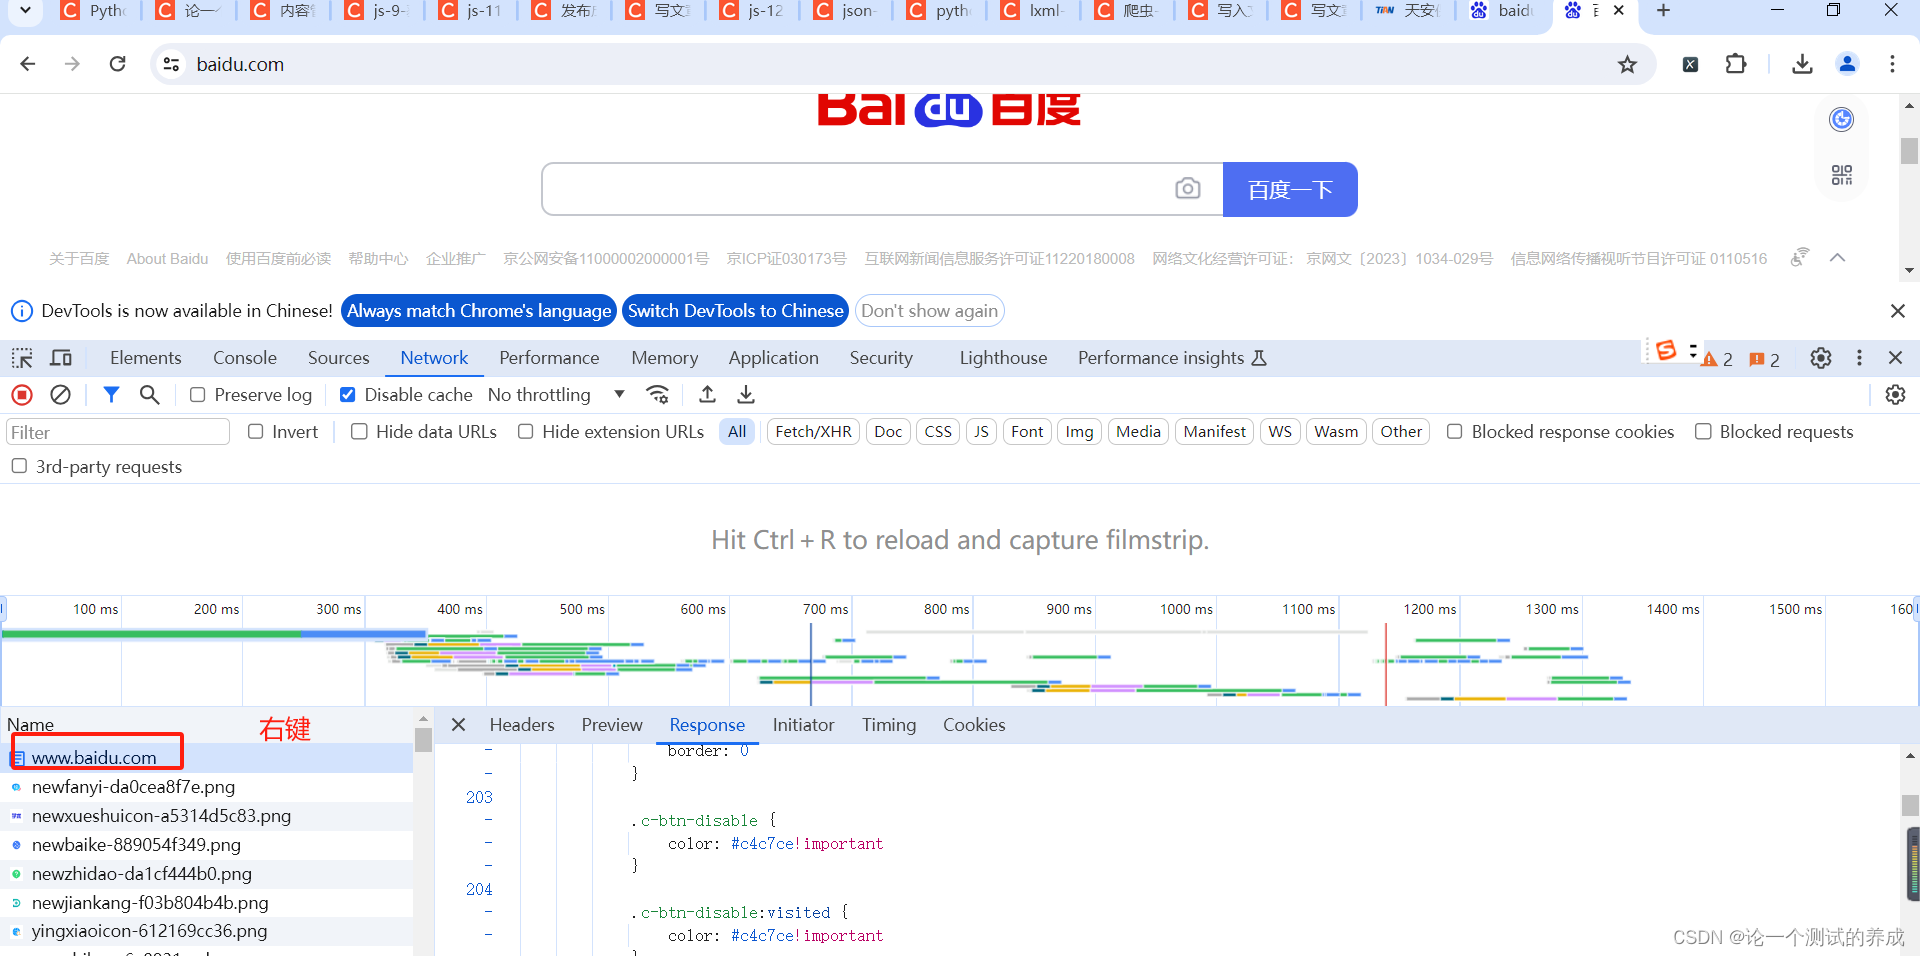Click the Baidu QR code icon
1920x956 pixels.
click(1842, 175)
